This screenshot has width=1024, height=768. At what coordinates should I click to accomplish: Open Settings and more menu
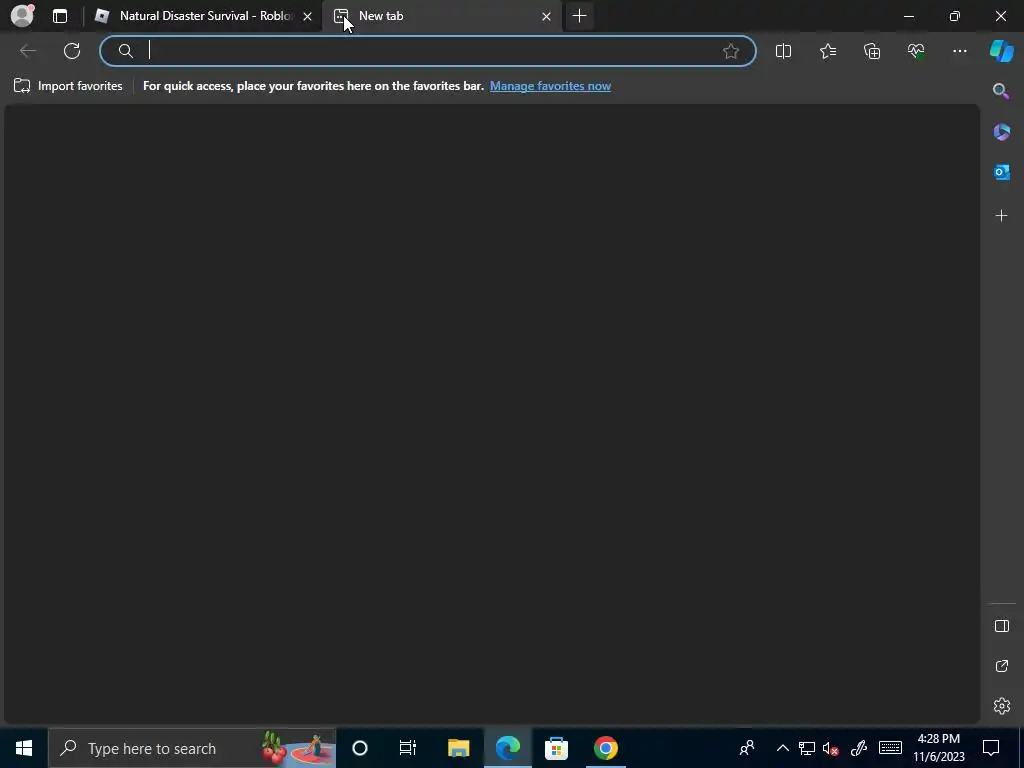(959, 51)
